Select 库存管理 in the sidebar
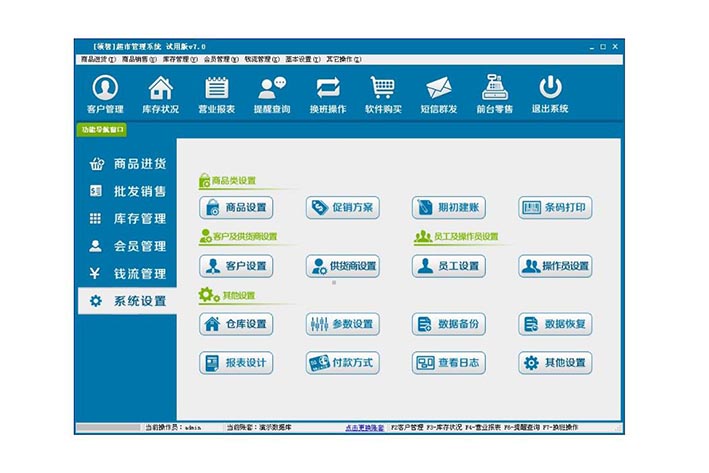This screenshot has height=473, width=709. coord(127,219)
